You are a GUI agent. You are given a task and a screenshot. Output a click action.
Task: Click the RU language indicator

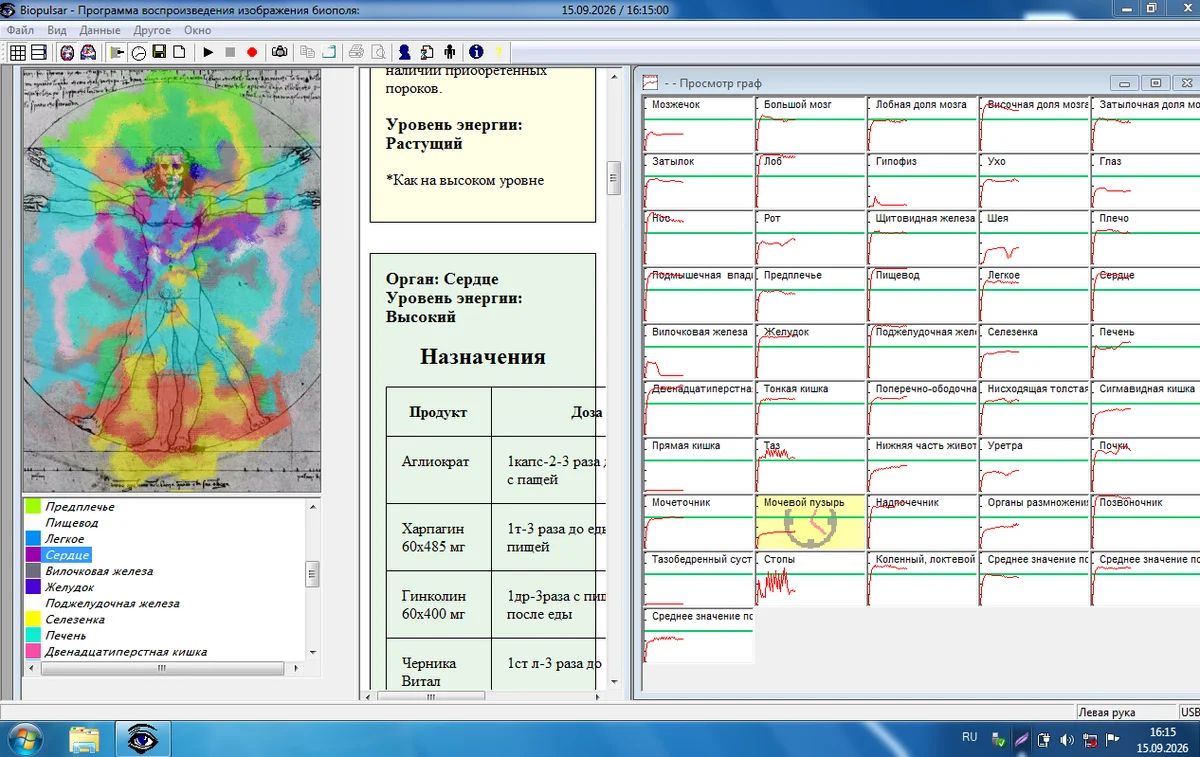[970, 737]
